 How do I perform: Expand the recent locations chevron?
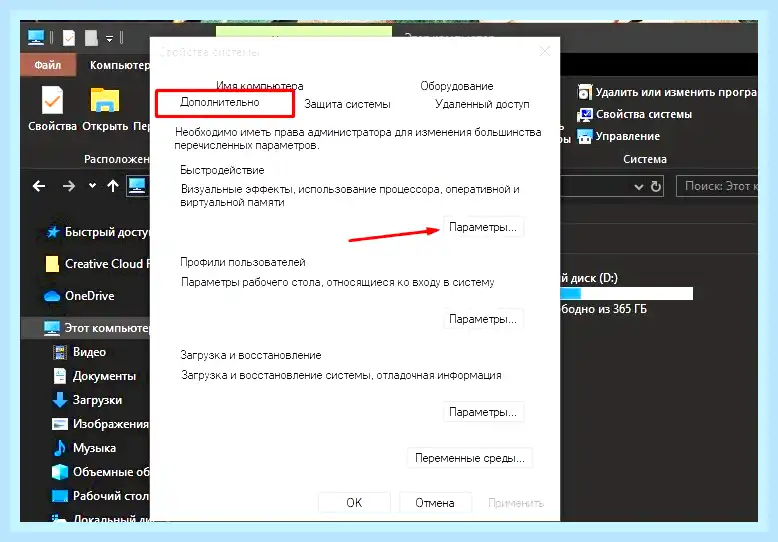92,186
